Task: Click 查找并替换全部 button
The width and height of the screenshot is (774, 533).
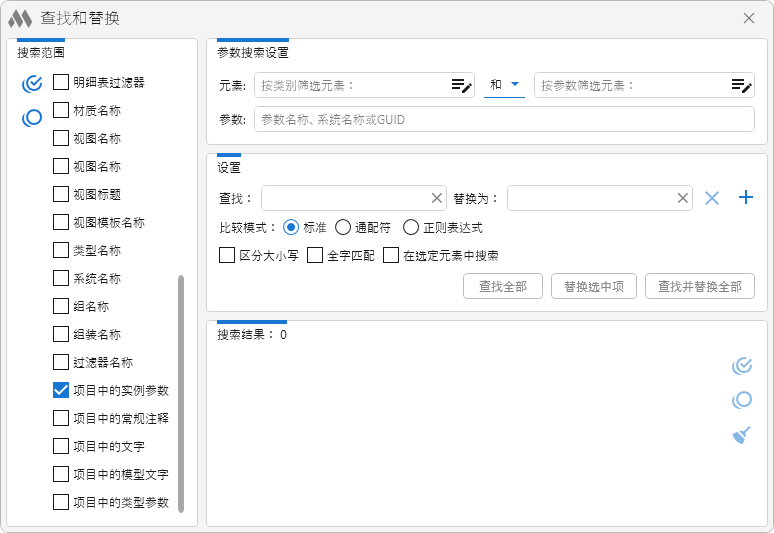Action: (699, 286)
